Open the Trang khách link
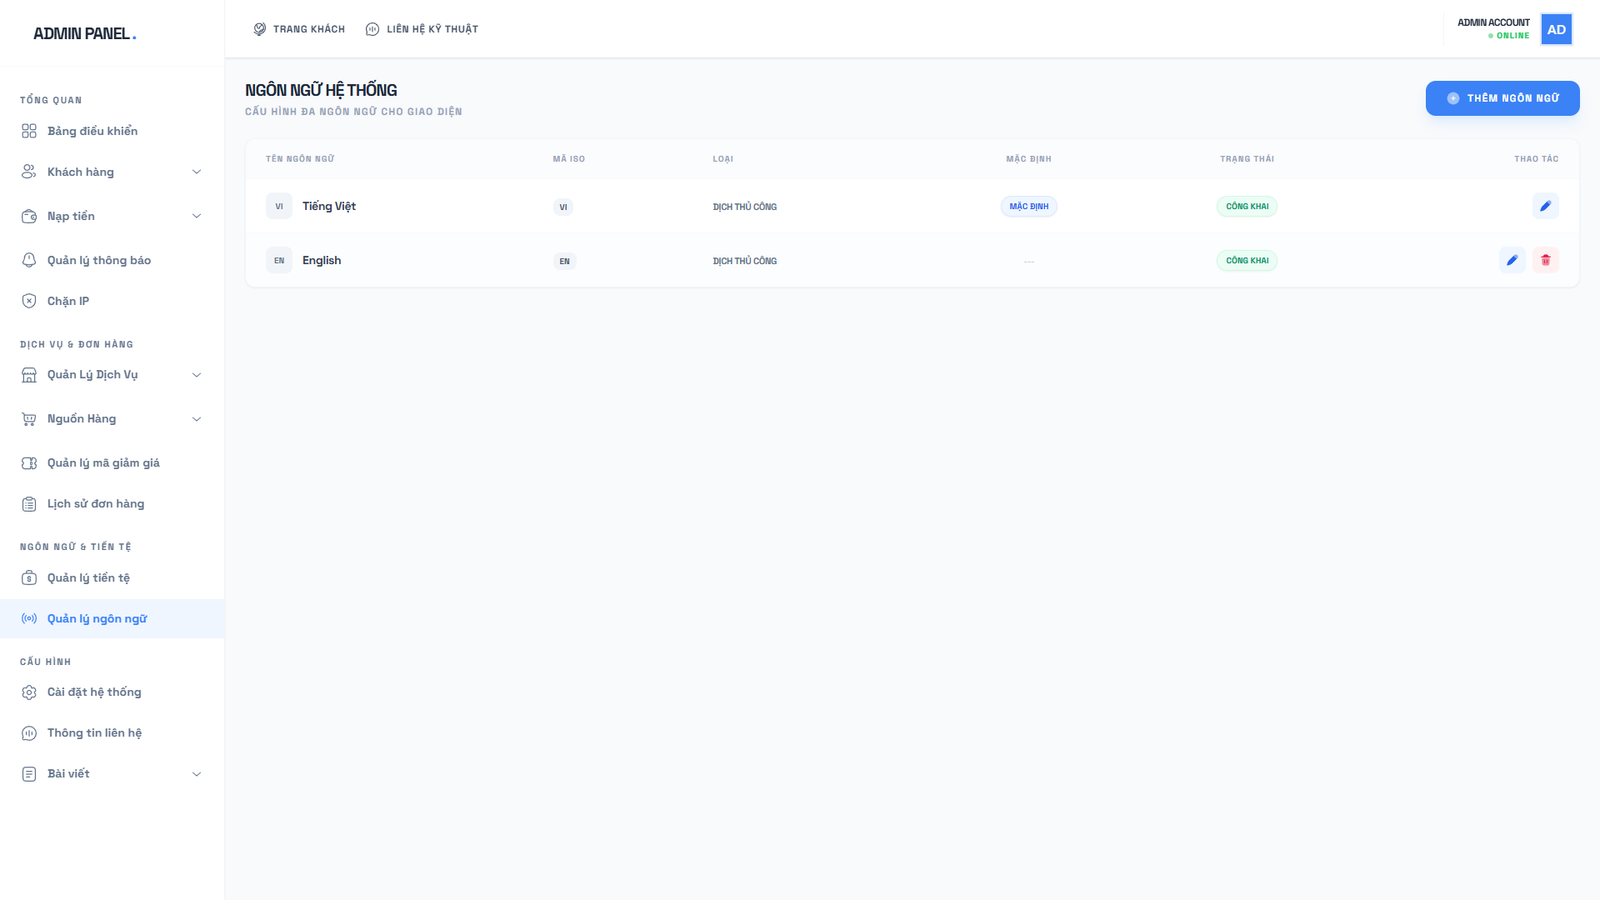This screenshot has width=1600, height=900. [x=299, y=29]
